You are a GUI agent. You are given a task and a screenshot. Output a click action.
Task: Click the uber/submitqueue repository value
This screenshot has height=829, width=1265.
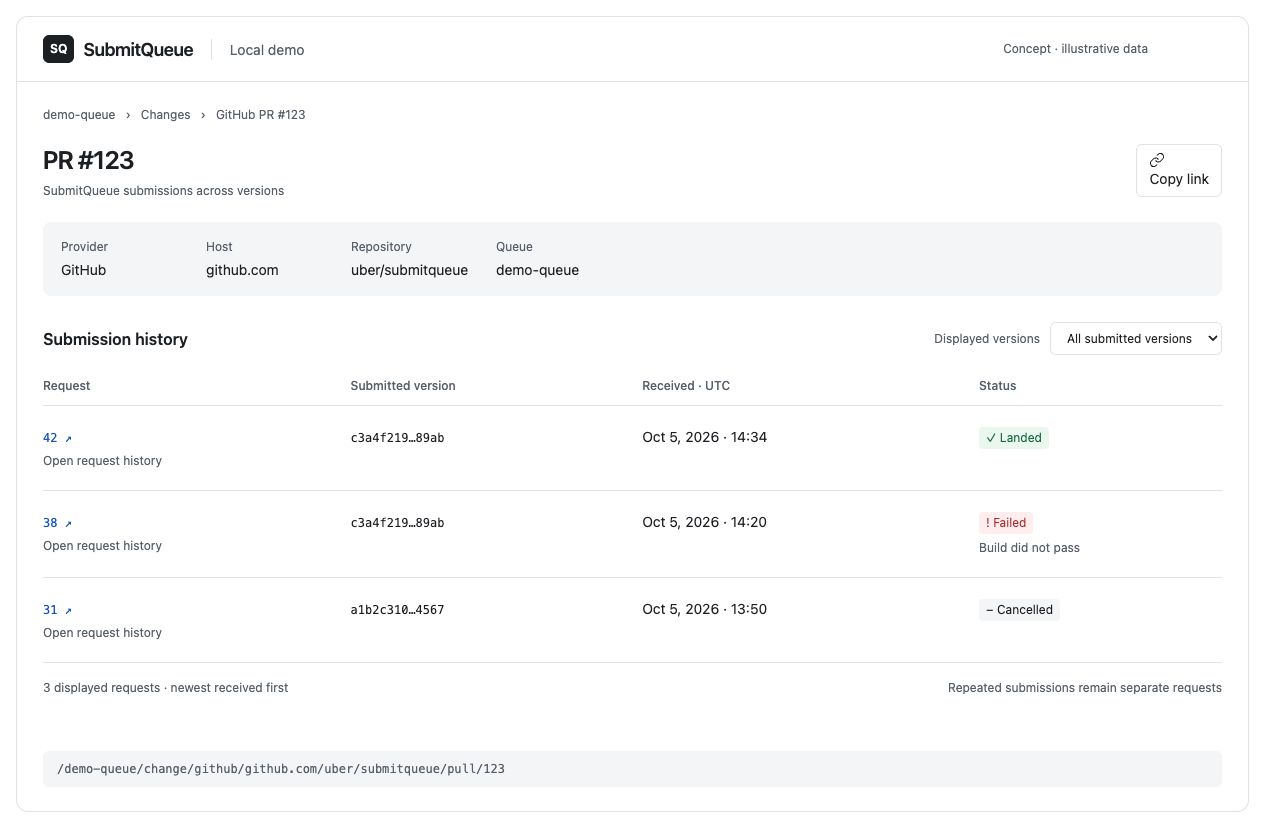coord(409,270)
